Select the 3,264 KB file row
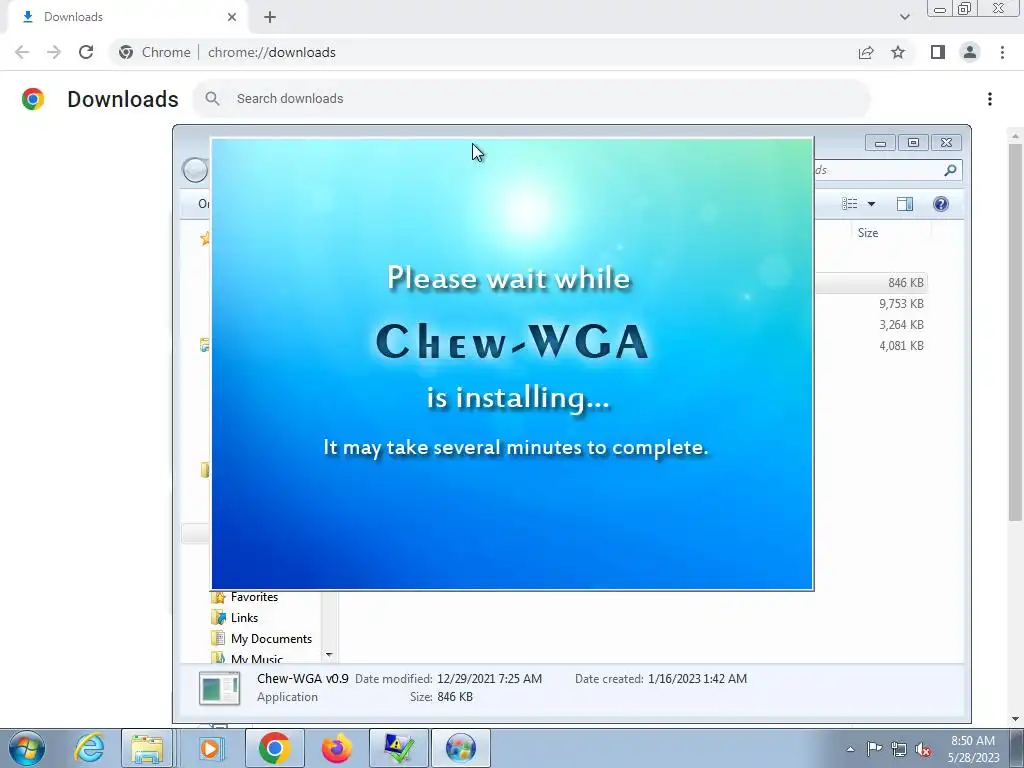This screenshot has height=768, width=1024. [x=870, y=325]
